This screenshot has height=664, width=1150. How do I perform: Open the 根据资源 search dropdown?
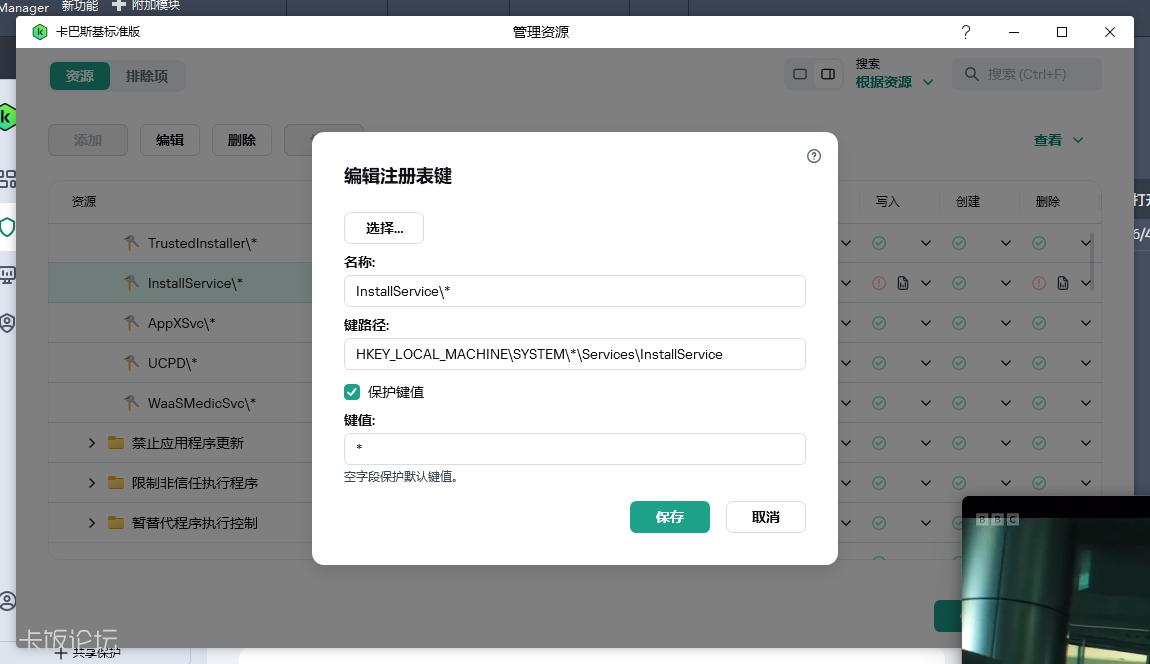point(894,82)
